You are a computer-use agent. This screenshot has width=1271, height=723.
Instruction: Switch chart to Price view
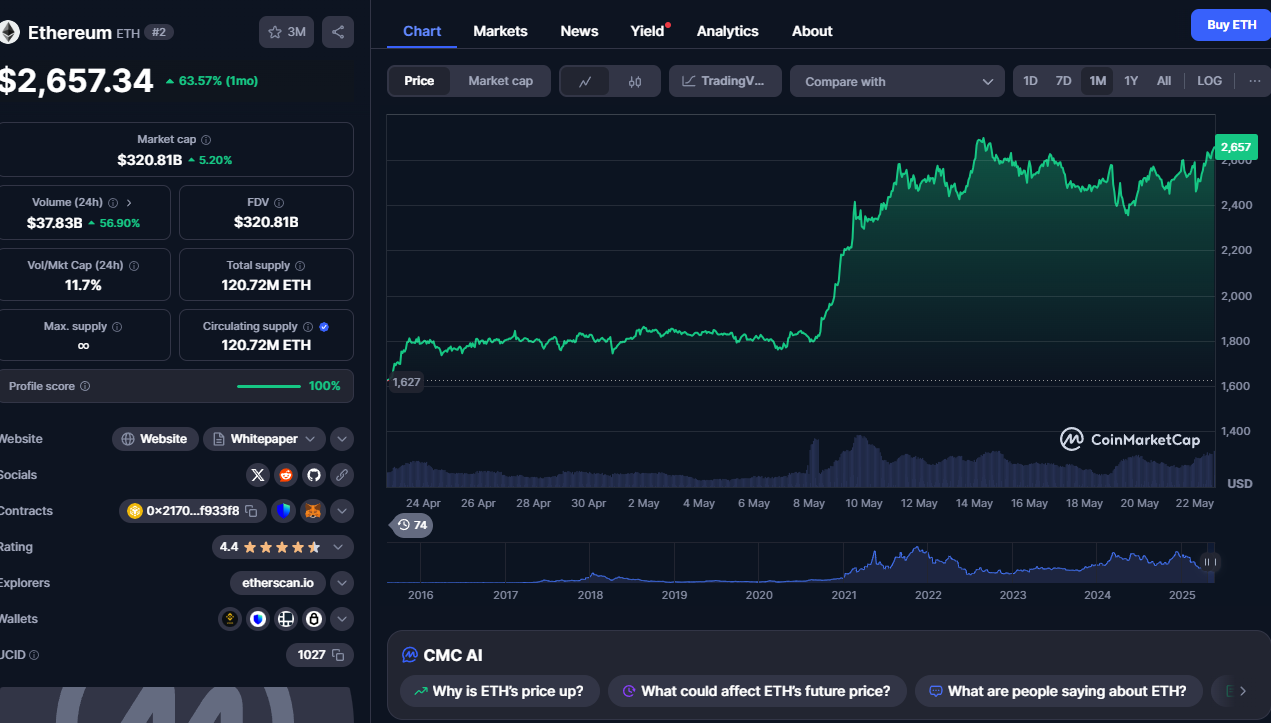pyautogui.click(x=419, y=81)
